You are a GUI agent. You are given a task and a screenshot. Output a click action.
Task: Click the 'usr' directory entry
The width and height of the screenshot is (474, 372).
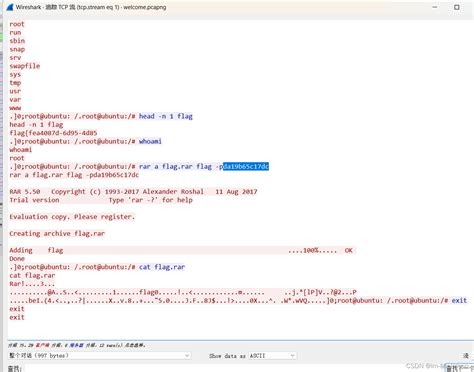coord(15,91)
